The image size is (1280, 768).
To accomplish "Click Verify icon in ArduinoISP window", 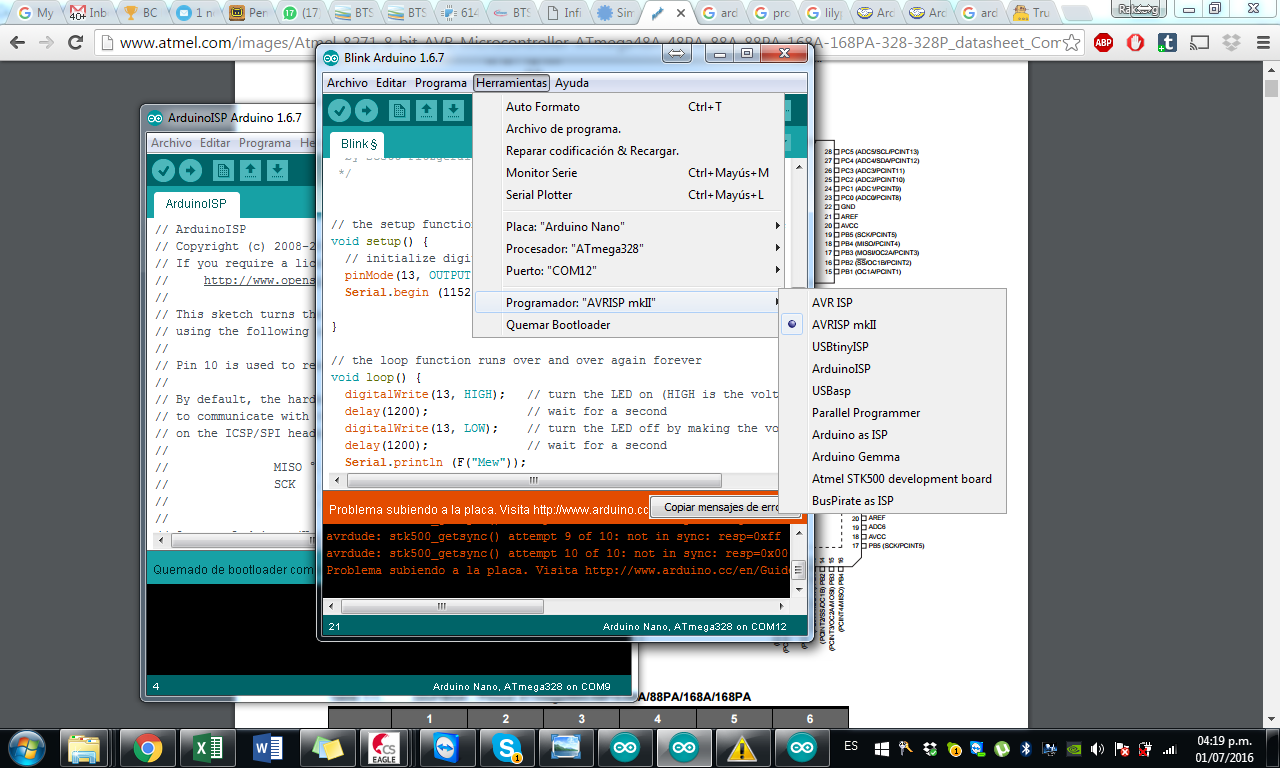I will [x=163, y=170].
